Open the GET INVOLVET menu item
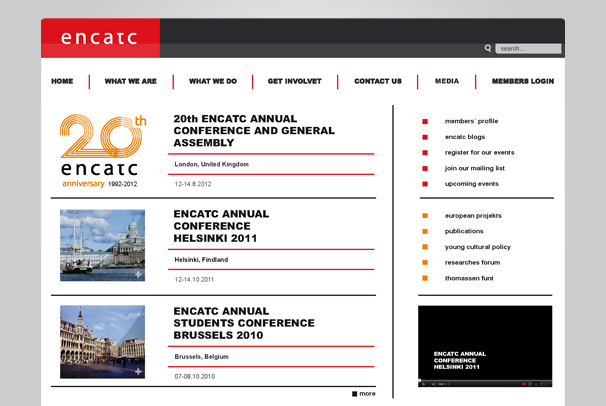606x406 pixels. coord(295,81)
